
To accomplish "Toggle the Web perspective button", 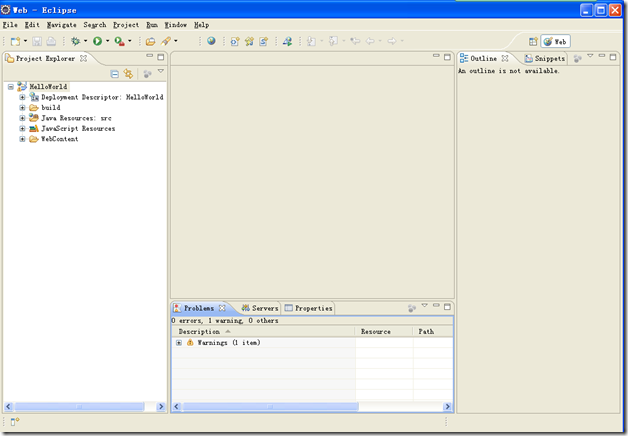I will click(x=555, y=41).
